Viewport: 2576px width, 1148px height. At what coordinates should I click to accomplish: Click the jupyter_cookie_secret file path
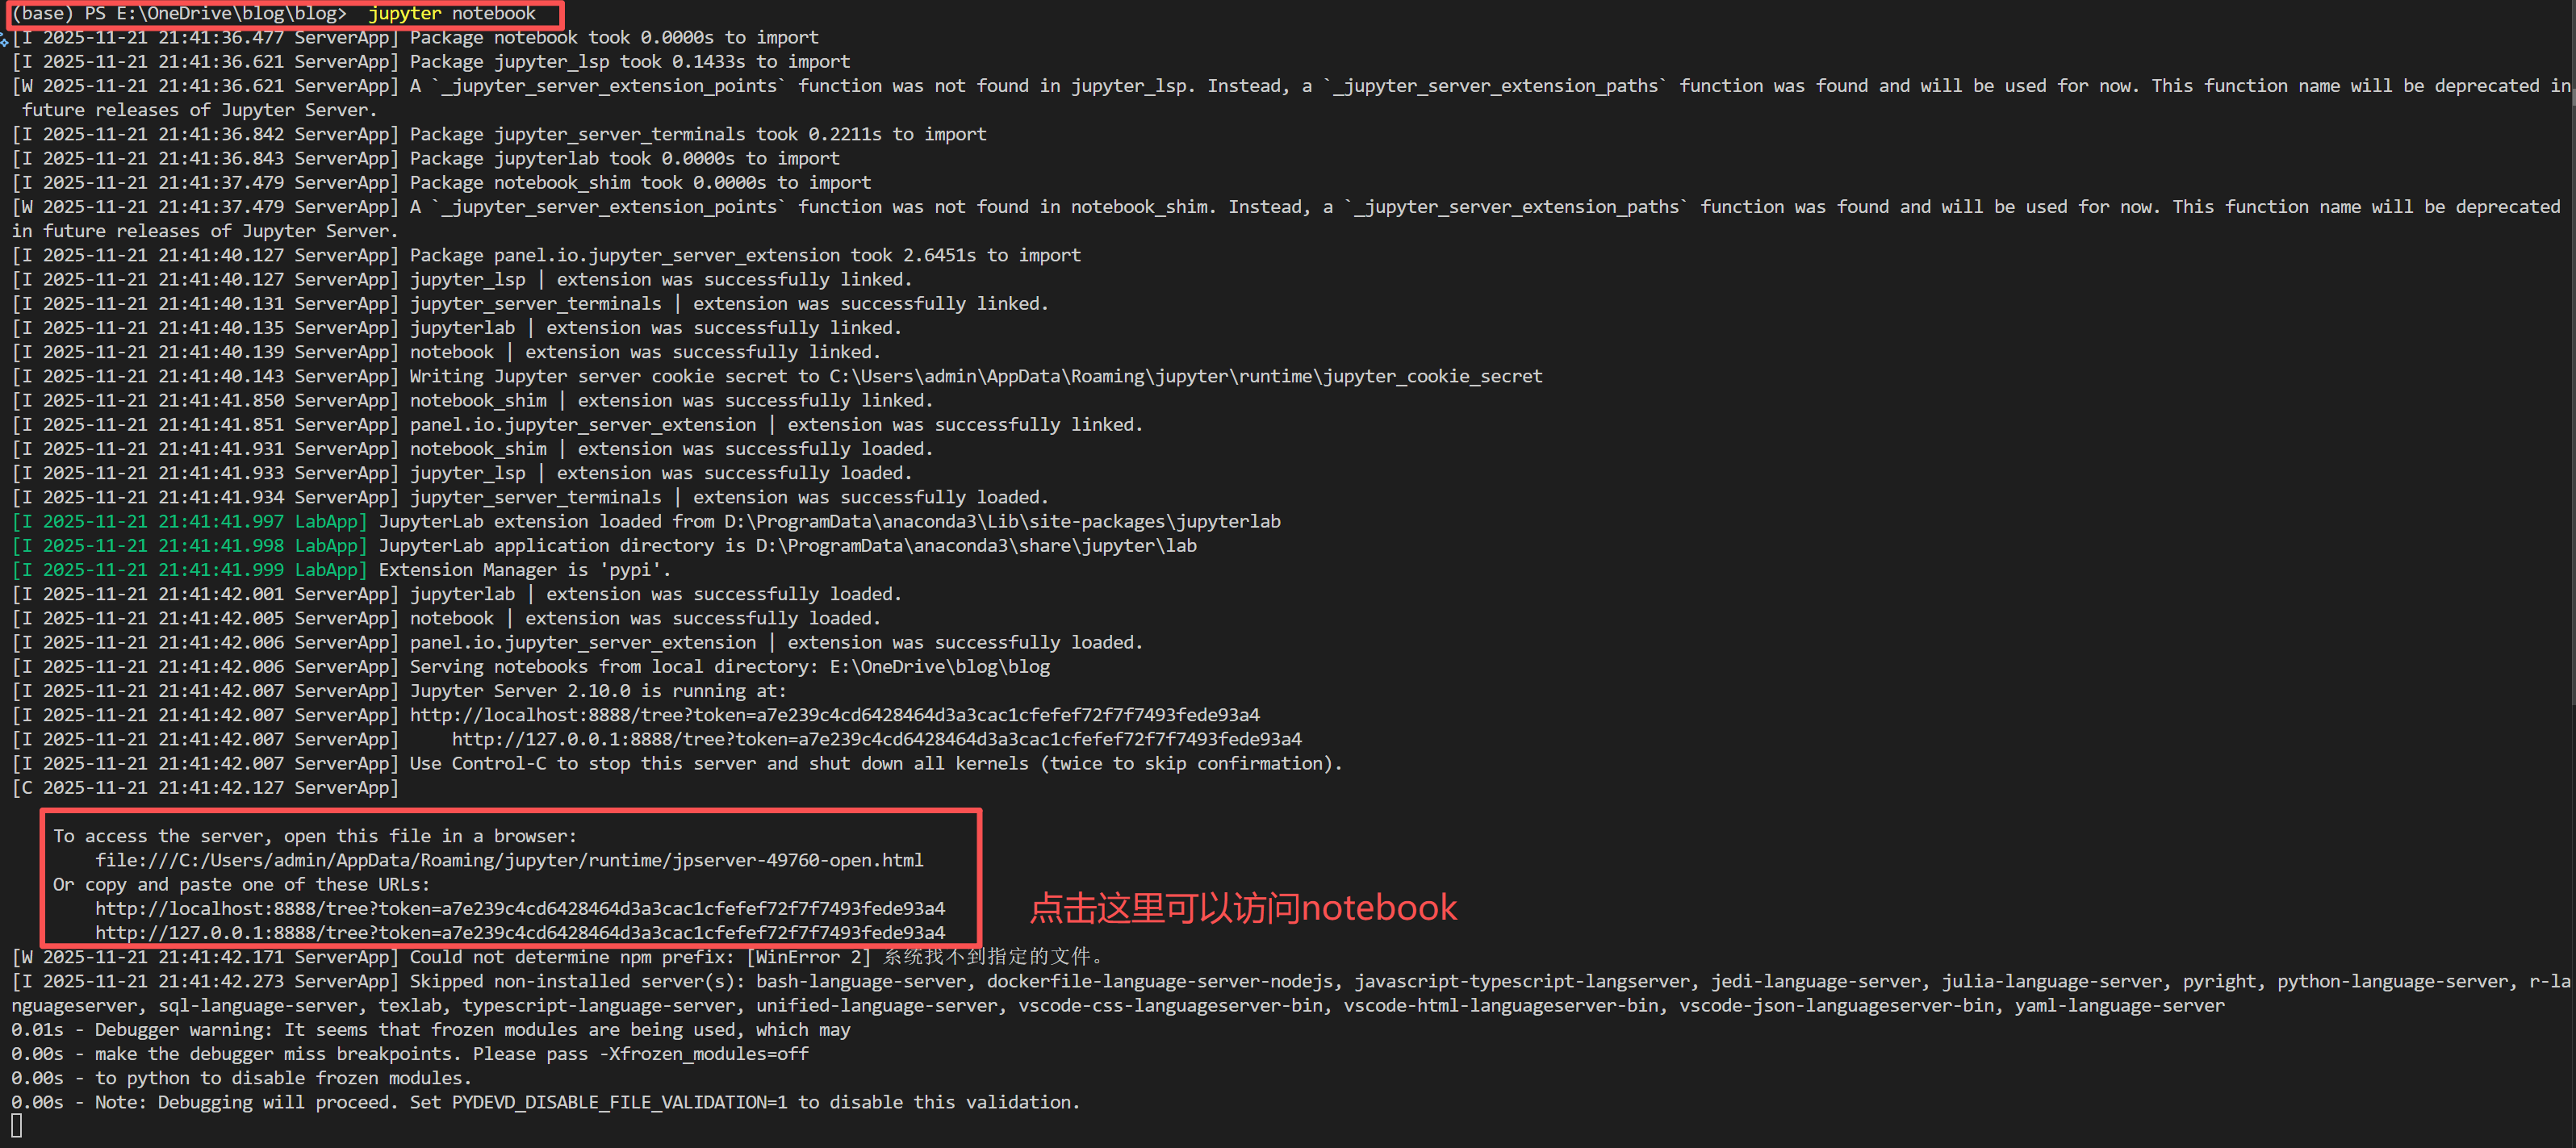point(1185,376)
